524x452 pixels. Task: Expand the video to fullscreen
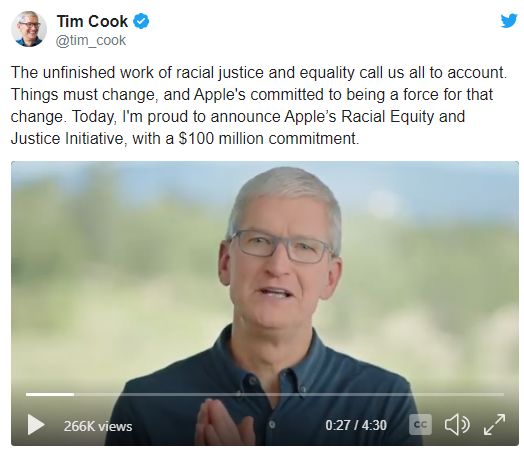pyautogui.click(x=494, y=425)
